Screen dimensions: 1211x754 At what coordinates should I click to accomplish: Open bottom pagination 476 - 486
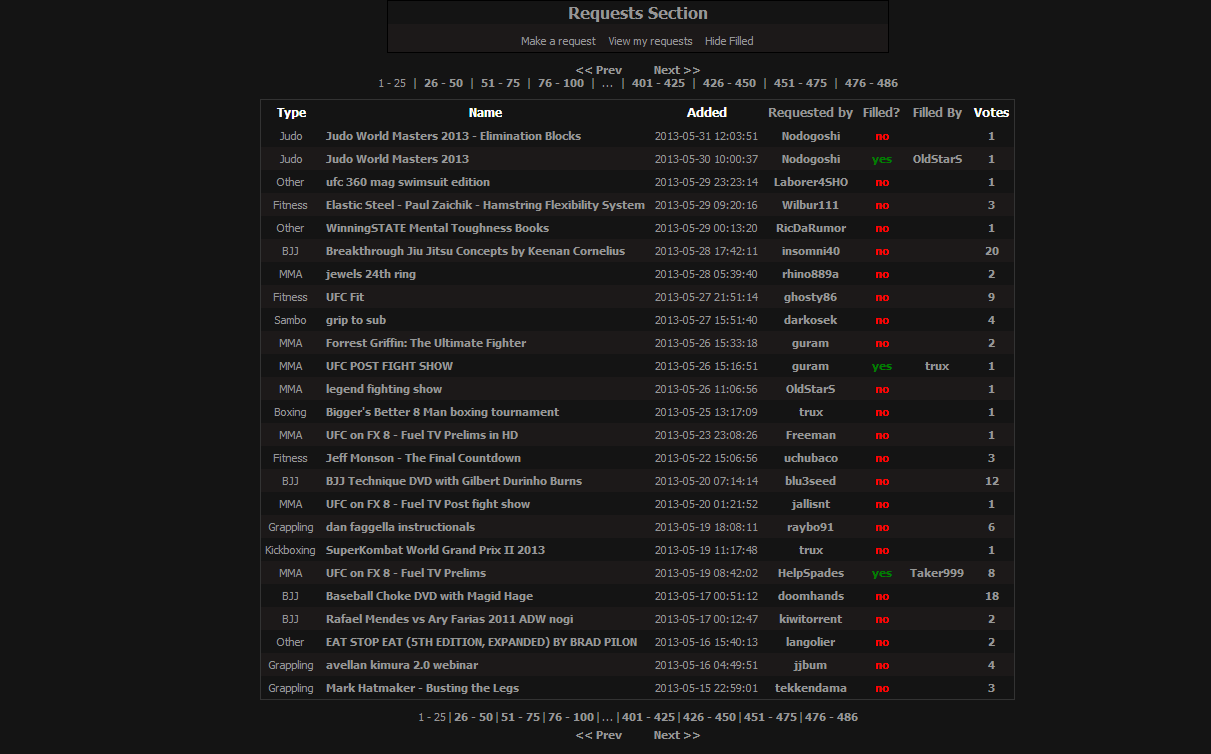pyautogui.click(x=831, y=717)
